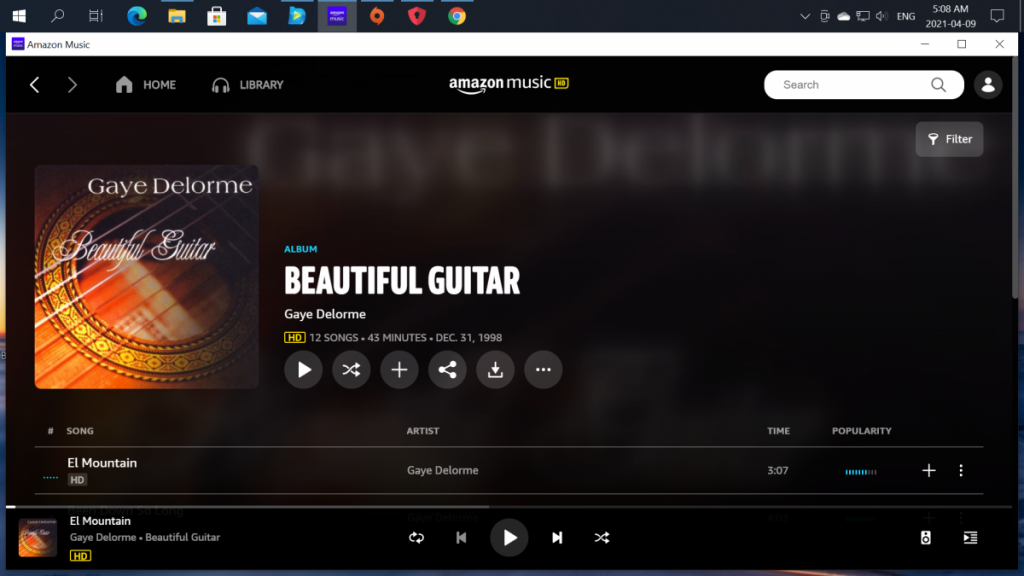Open Microsoft Store from the taskbar
The width and height of the screenshot is (1024, 576).
(217, 16)
